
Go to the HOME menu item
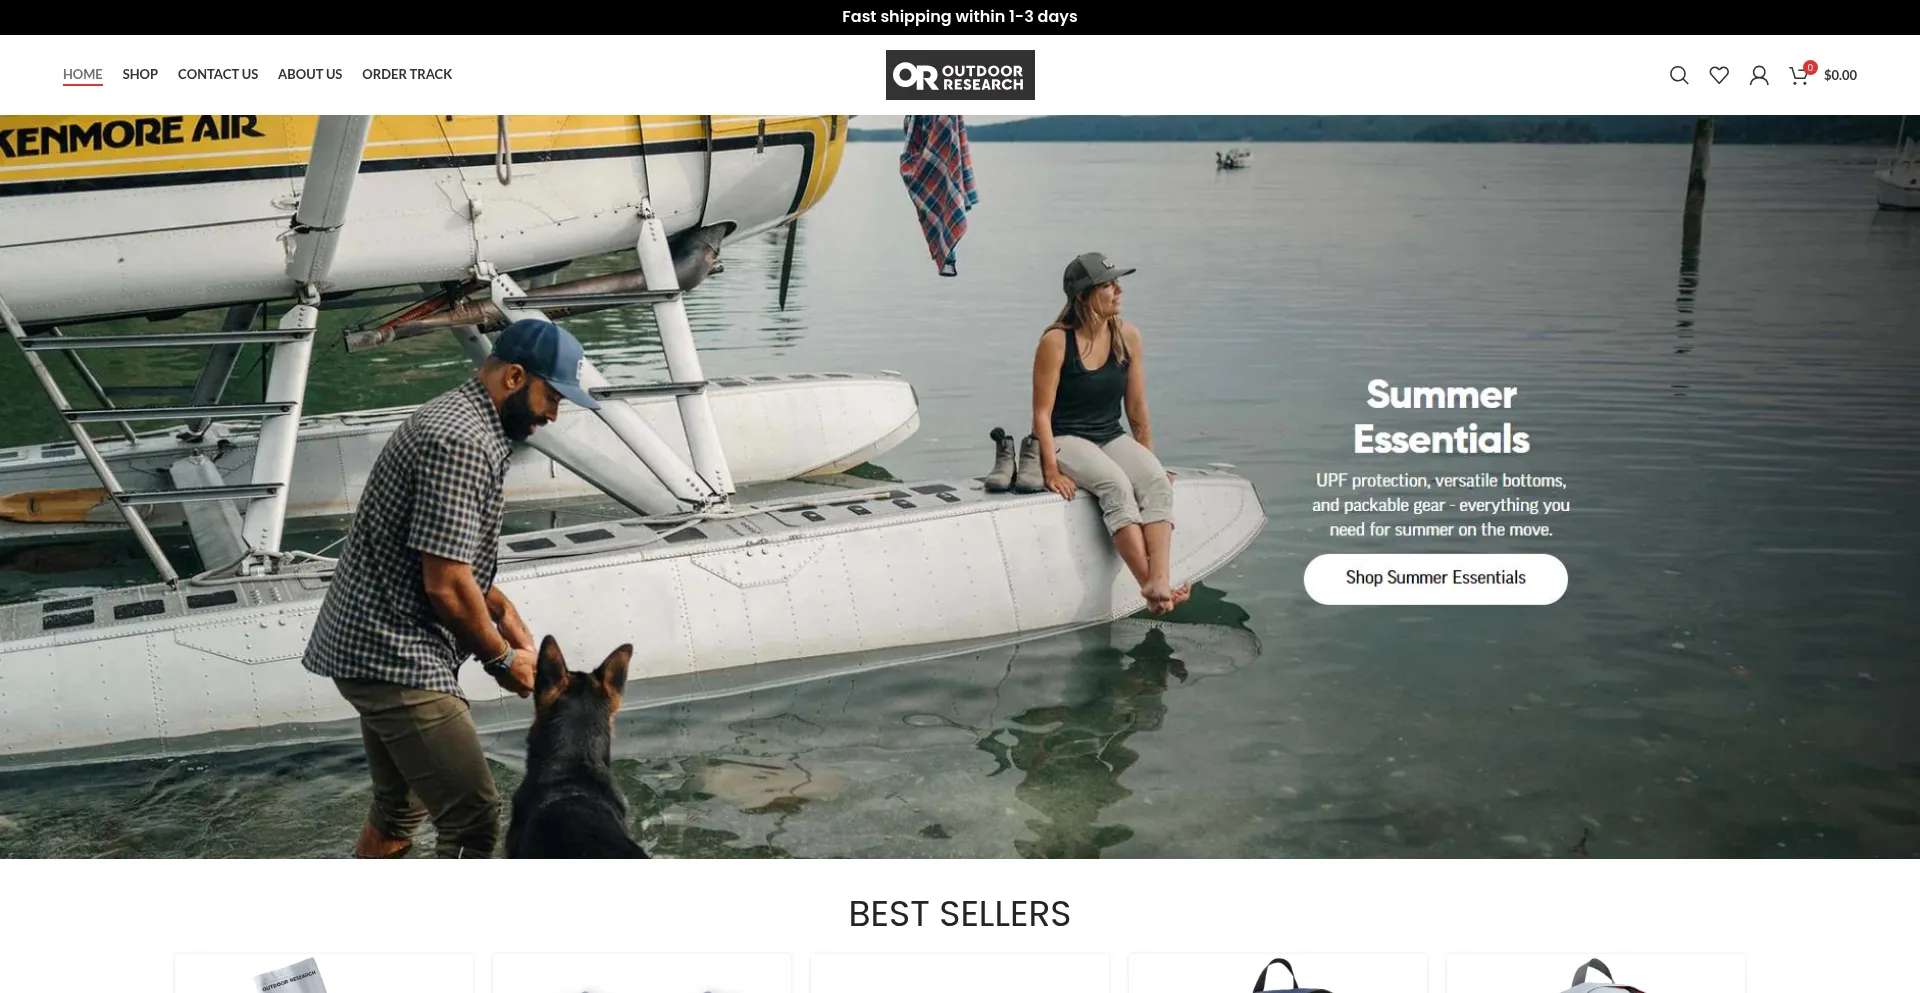click(83, 74)
